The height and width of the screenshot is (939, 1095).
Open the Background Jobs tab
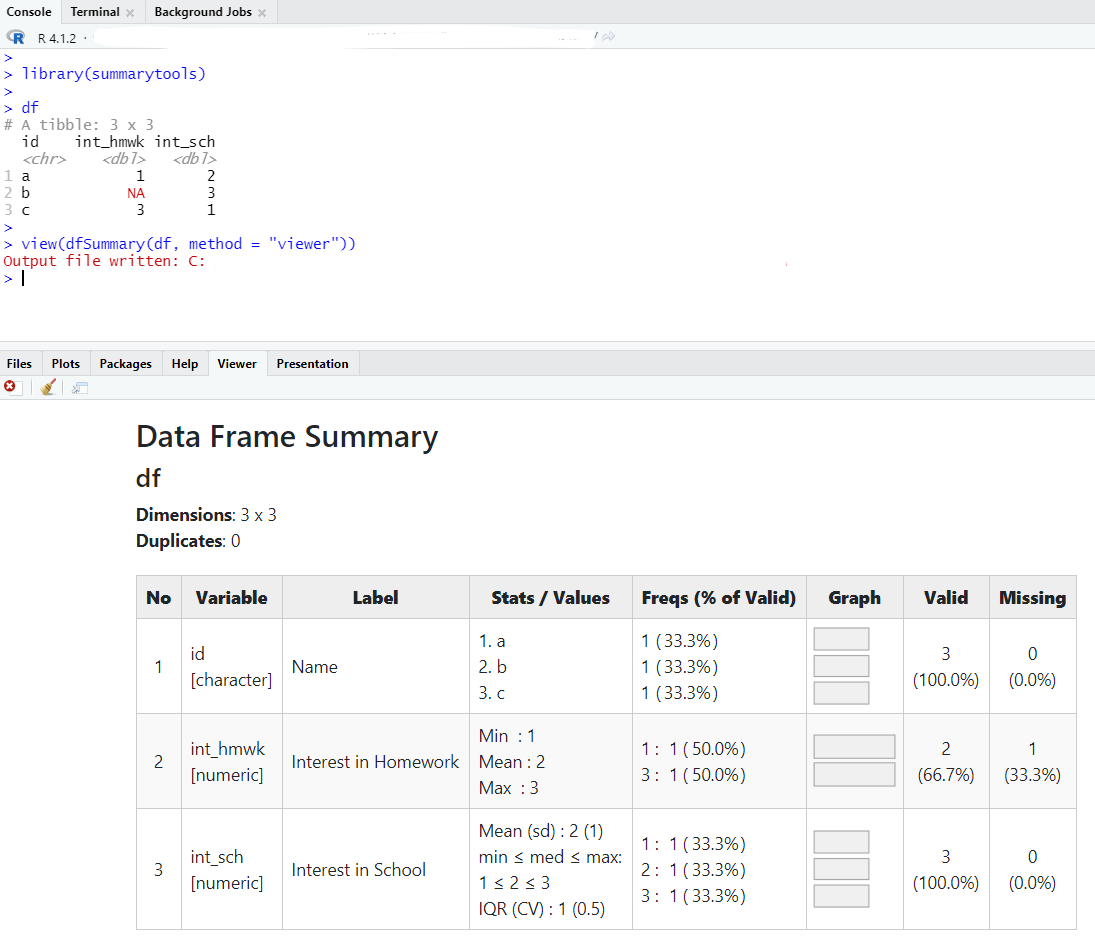203,12
